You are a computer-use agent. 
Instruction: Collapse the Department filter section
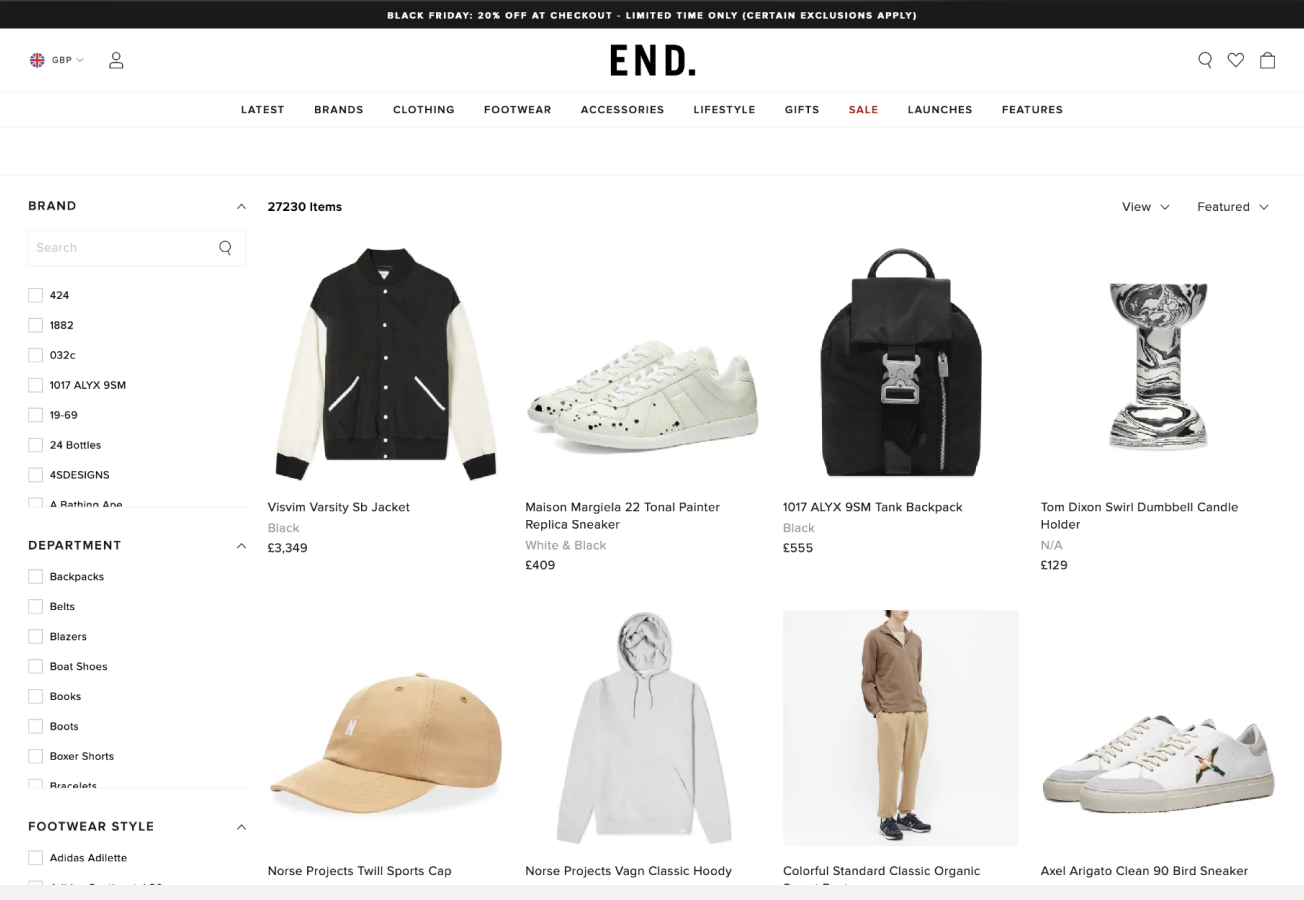241,546
